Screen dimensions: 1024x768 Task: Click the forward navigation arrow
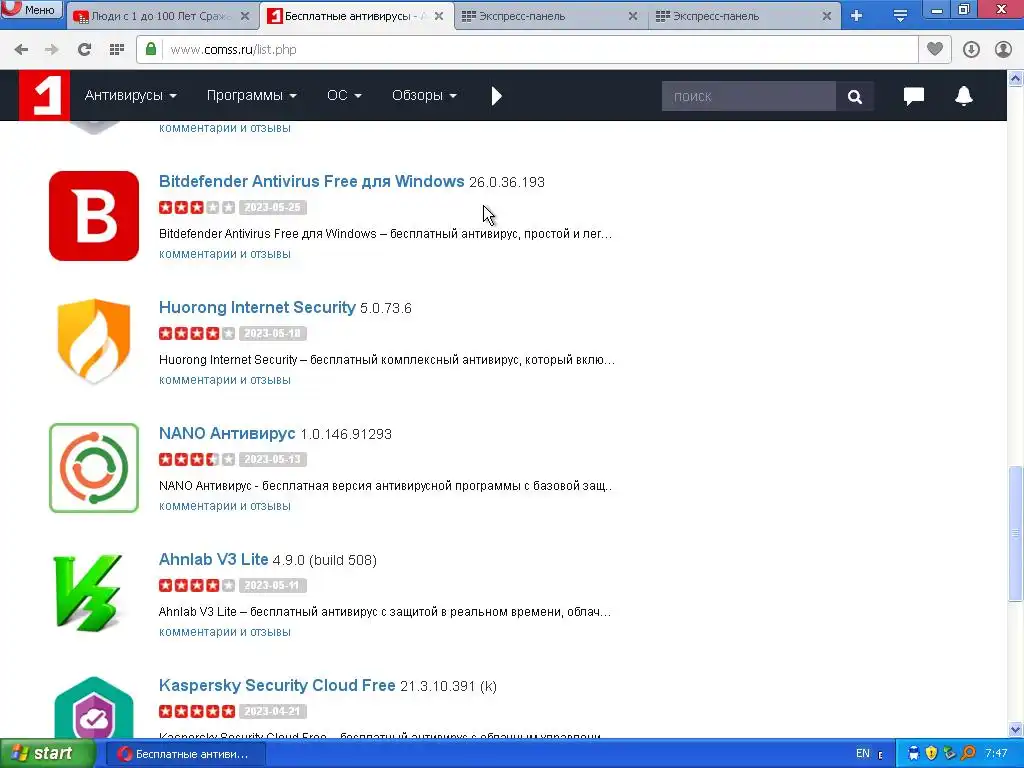point(52,50)
